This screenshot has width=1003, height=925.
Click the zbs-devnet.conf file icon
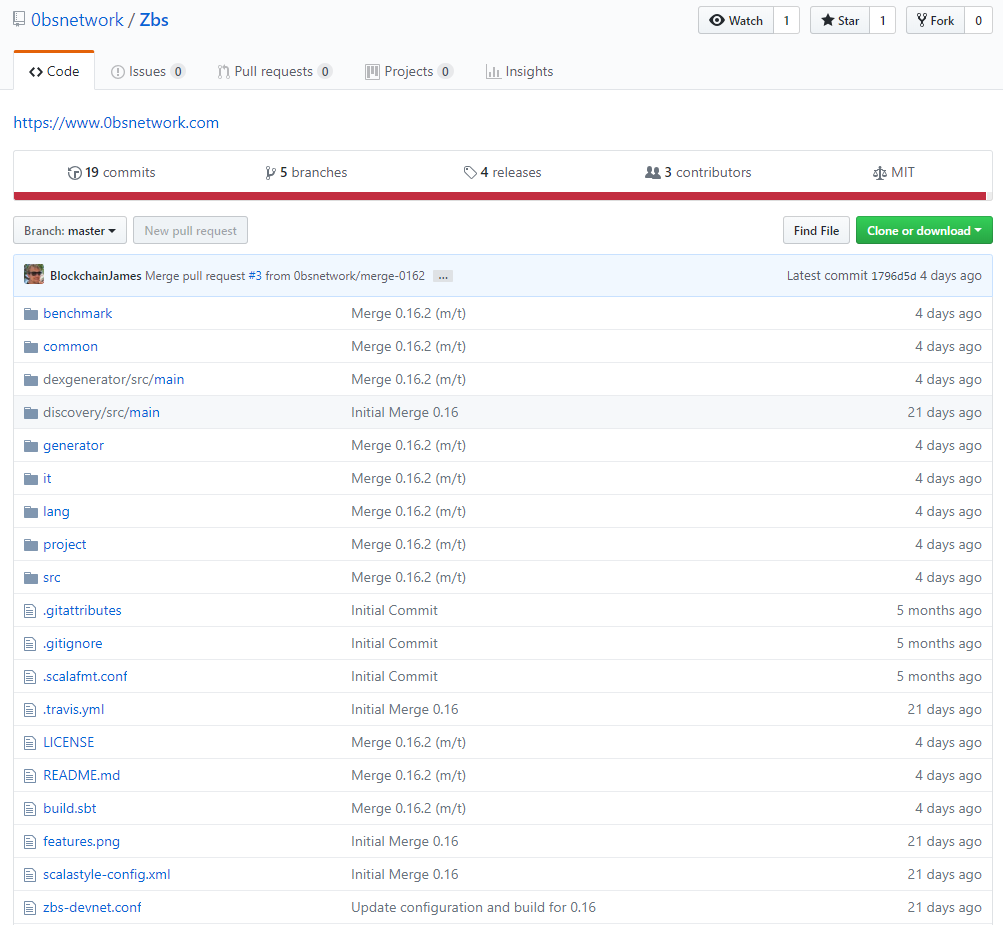(30, 908)
